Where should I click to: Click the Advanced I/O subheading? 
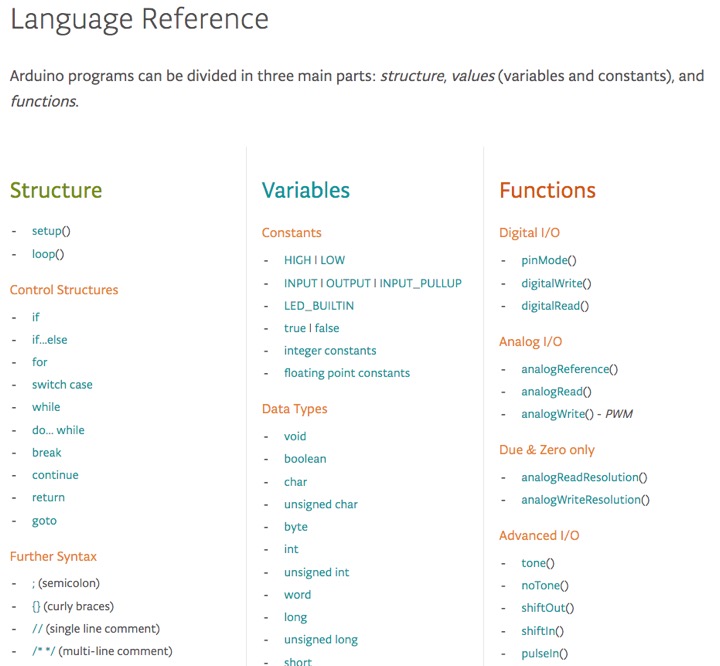[x=539, y=536]
